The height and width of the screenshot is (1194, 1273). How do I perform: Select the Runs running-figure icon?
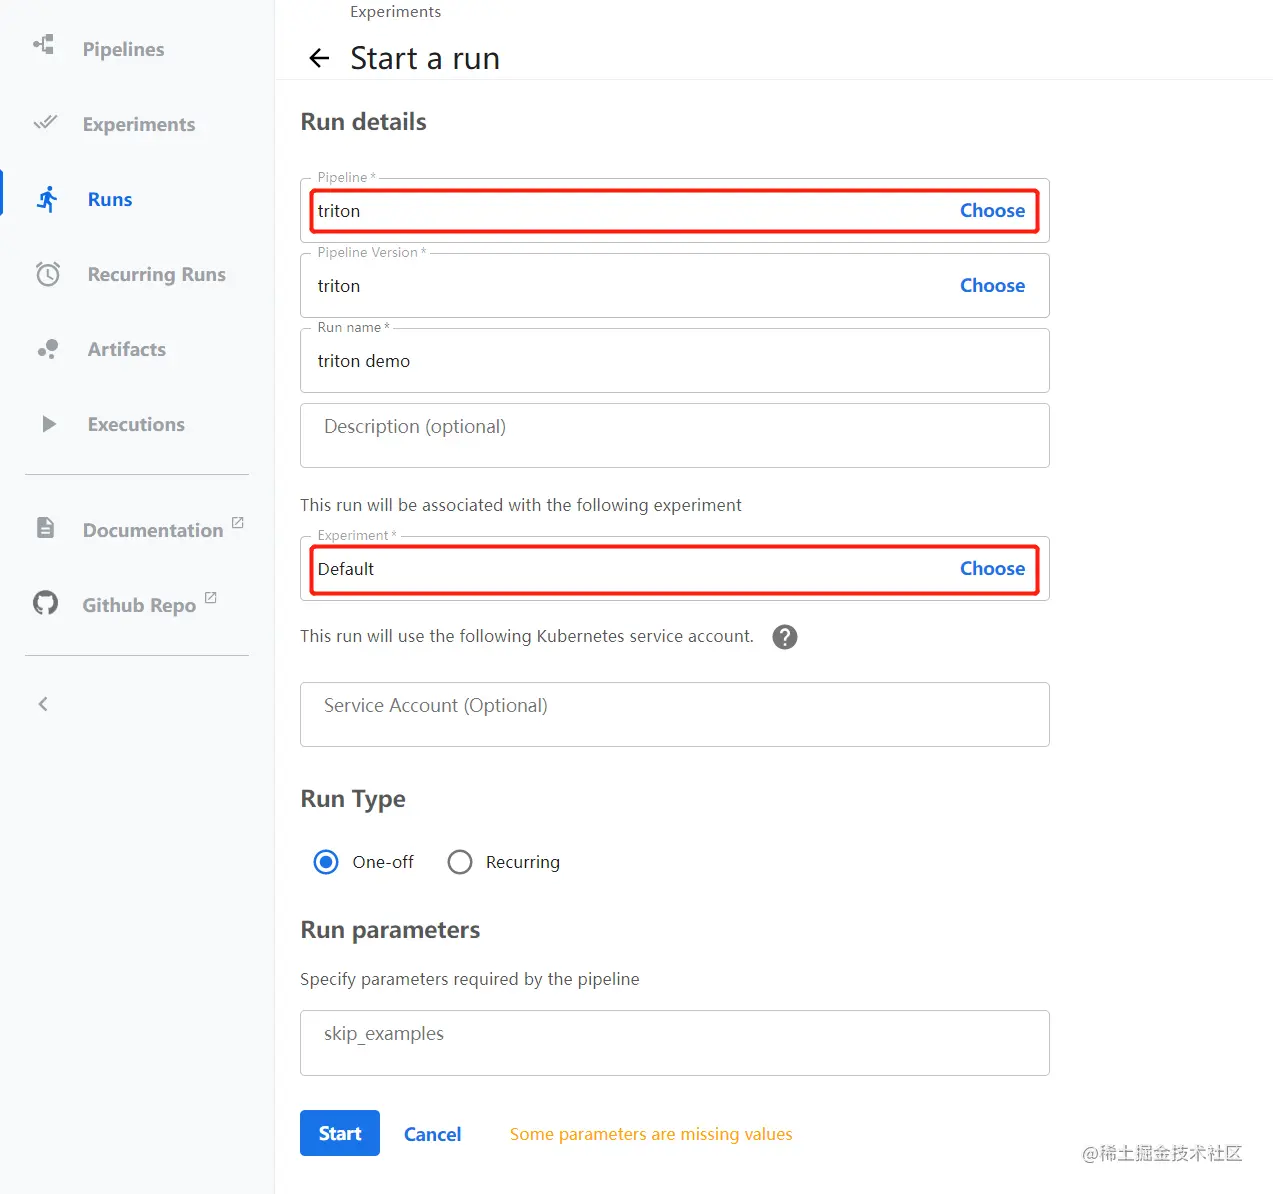coord(47,199)
